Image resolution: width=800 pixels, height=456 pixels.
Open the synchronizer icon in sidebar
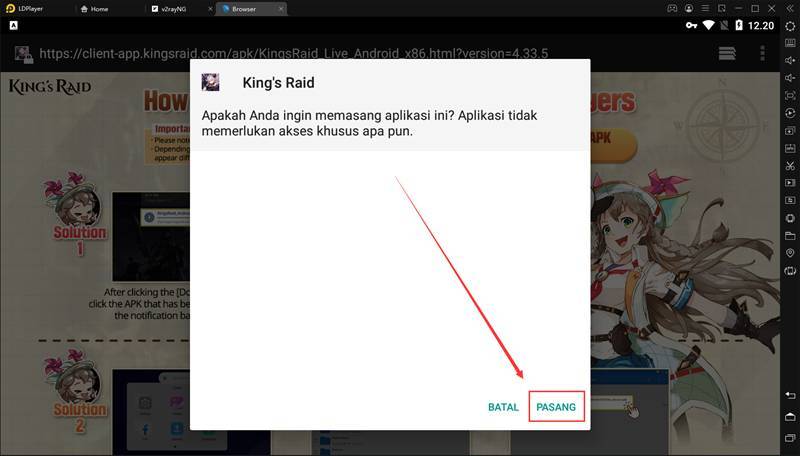click(790, 113)
